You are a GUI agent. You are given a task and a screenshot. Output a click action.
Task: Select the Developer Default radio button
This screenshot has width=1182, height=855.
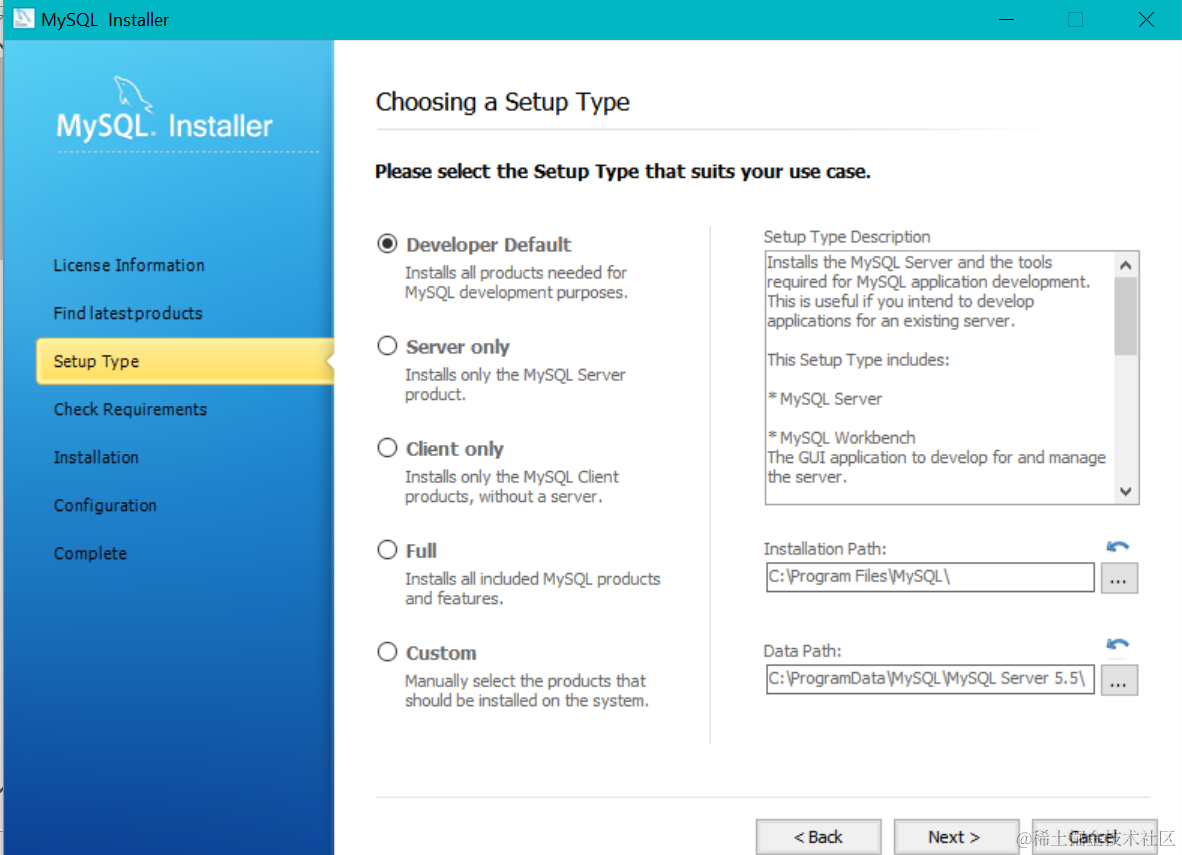coord(387,244)
